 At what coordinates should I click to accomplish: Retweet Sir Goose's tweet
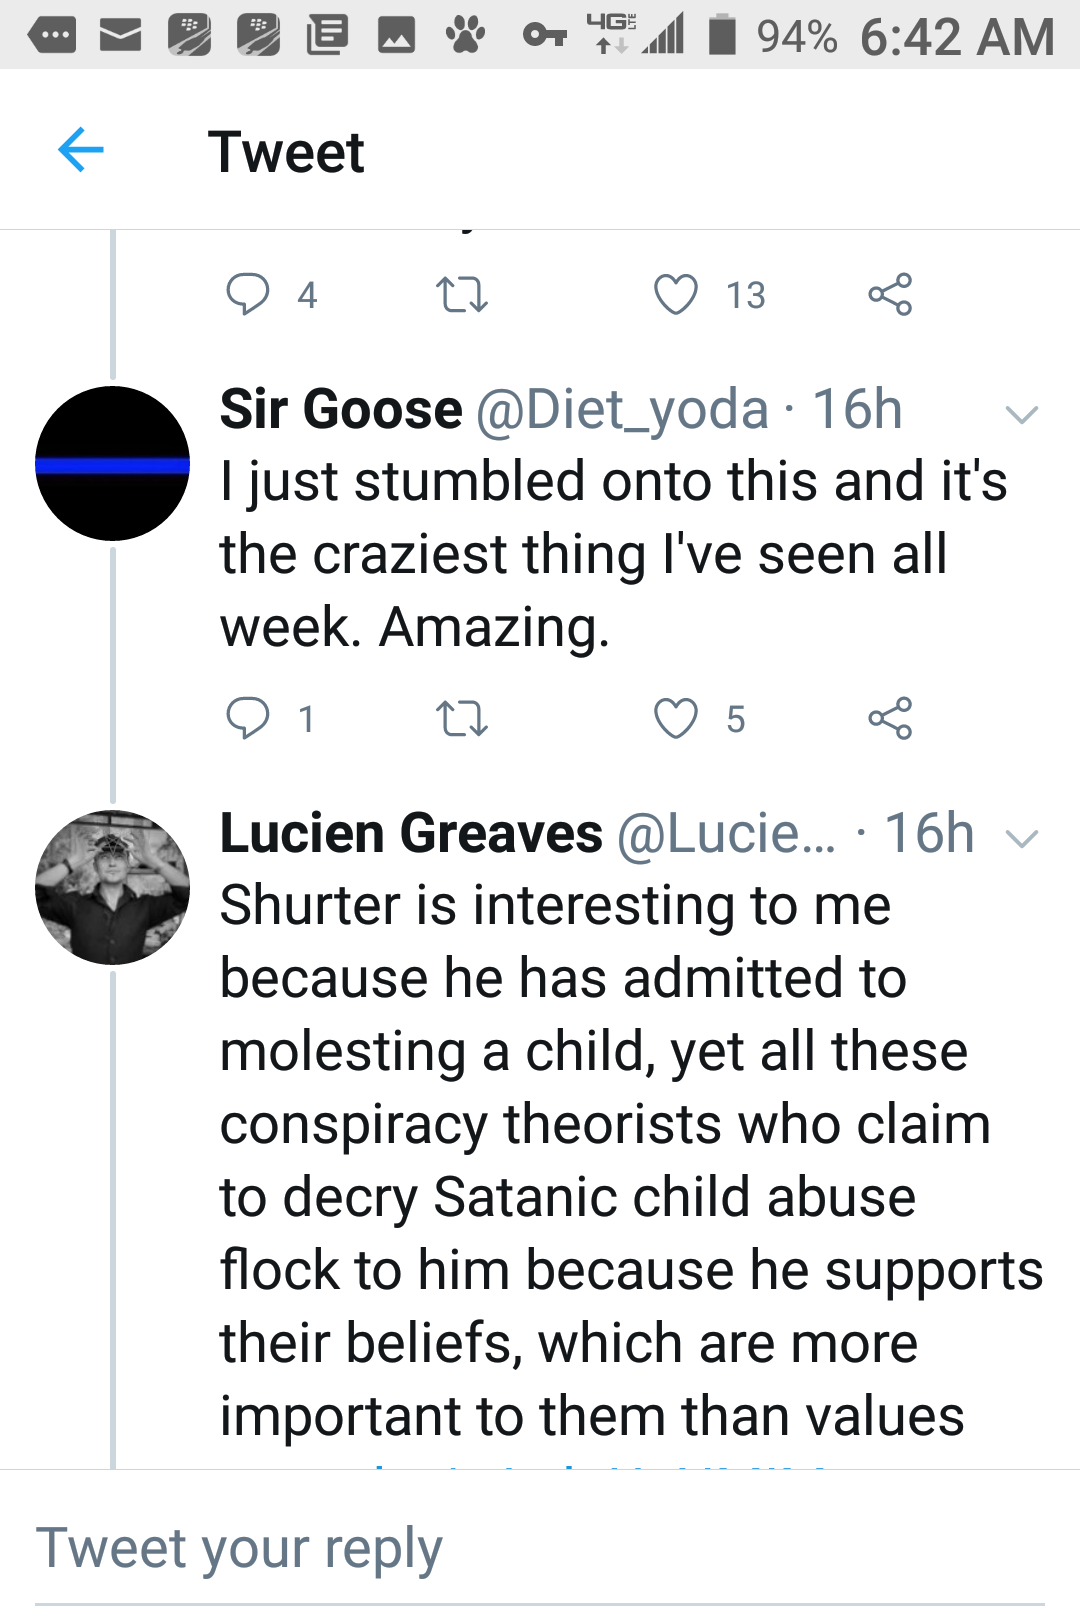462,718
